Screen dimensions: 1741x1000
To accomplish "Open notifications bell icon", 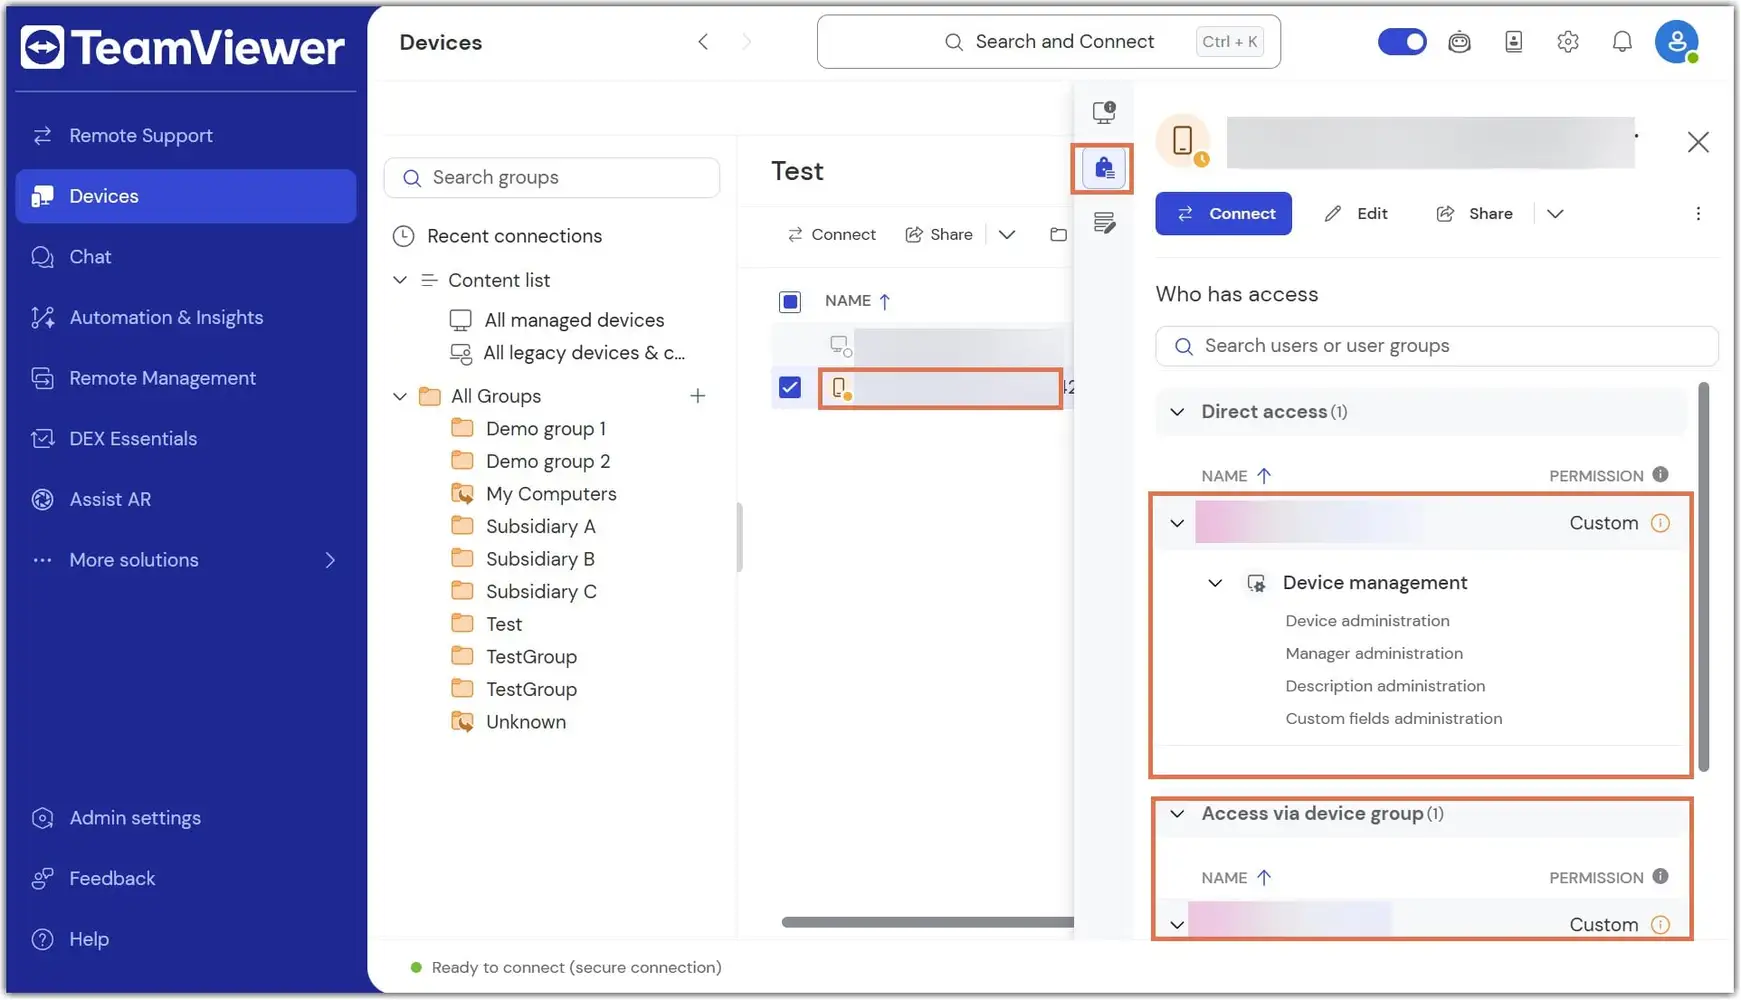I will [x=1621, y=42].
